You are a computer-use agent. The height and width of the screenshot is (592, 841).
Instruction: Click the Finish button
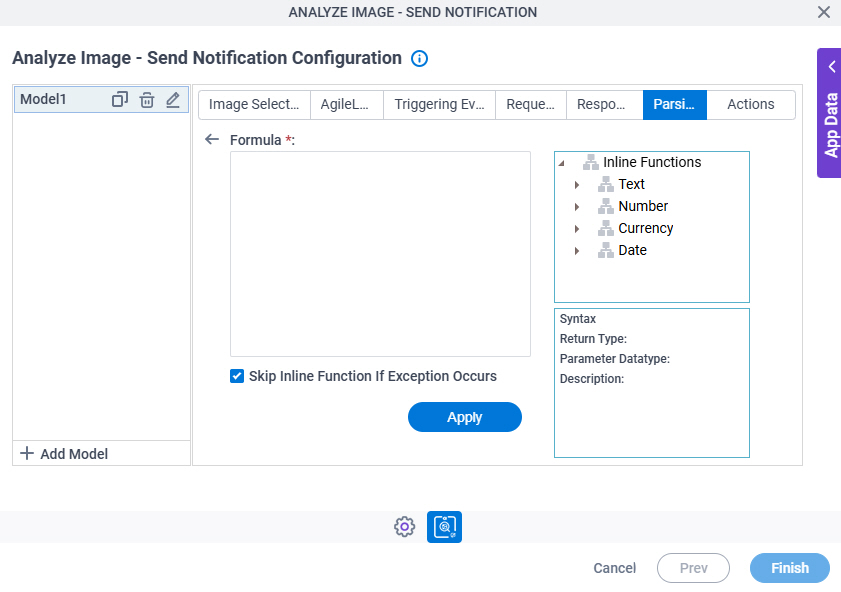click(790, 568)
